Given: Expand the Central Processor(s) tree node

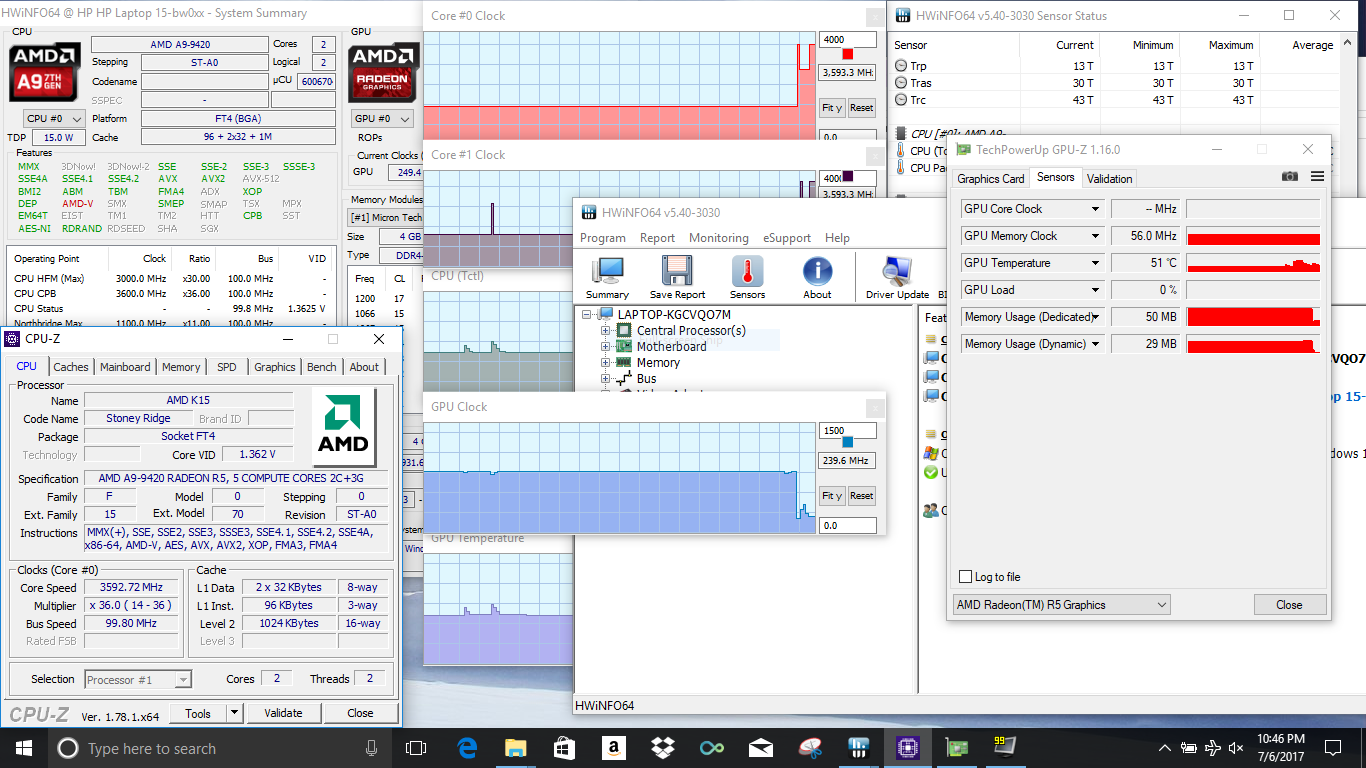Looking at the screenshot, I should point(605,331).
